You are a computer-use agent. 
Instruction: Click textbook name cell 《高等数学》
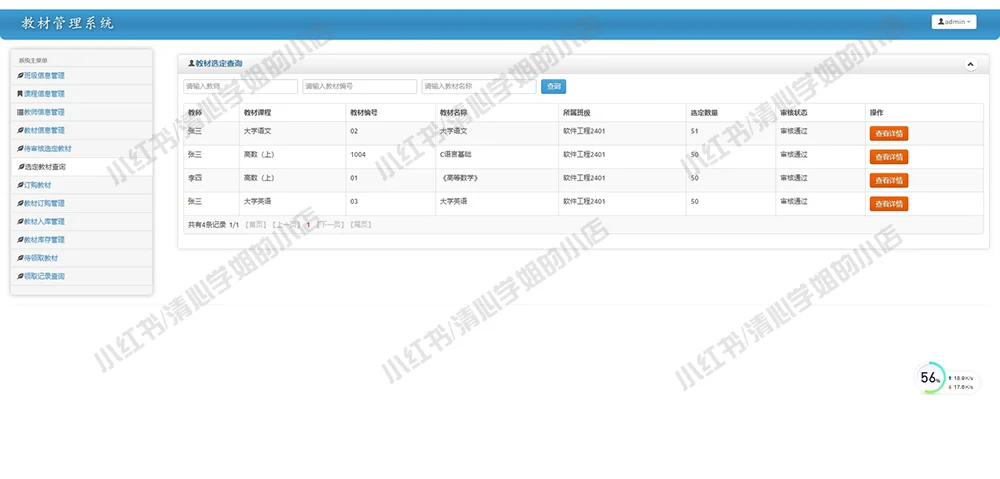point(459,178)
